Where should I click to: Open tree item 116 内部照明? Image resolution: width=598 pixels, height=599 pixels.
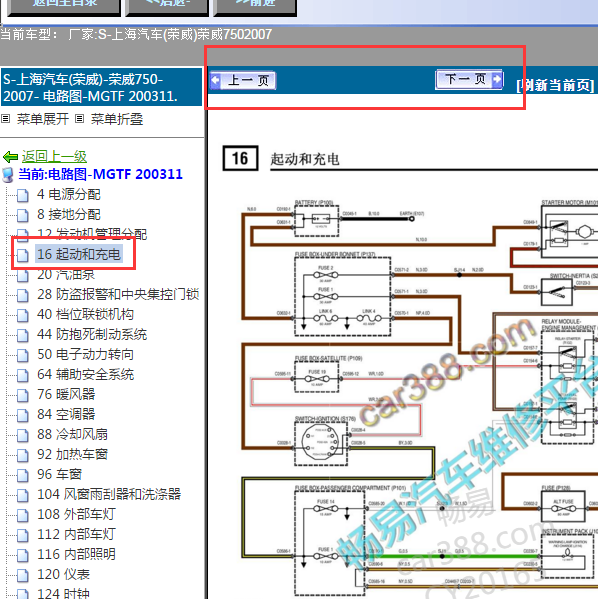pos(76,554)
